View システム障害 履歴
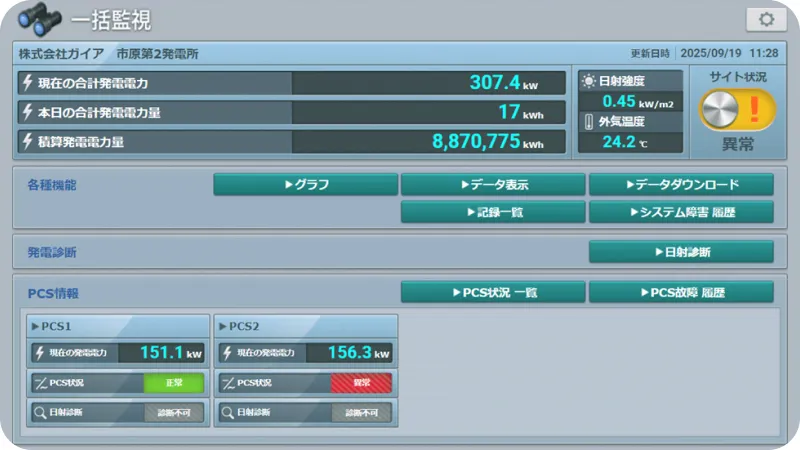 (x=681, y=212)
